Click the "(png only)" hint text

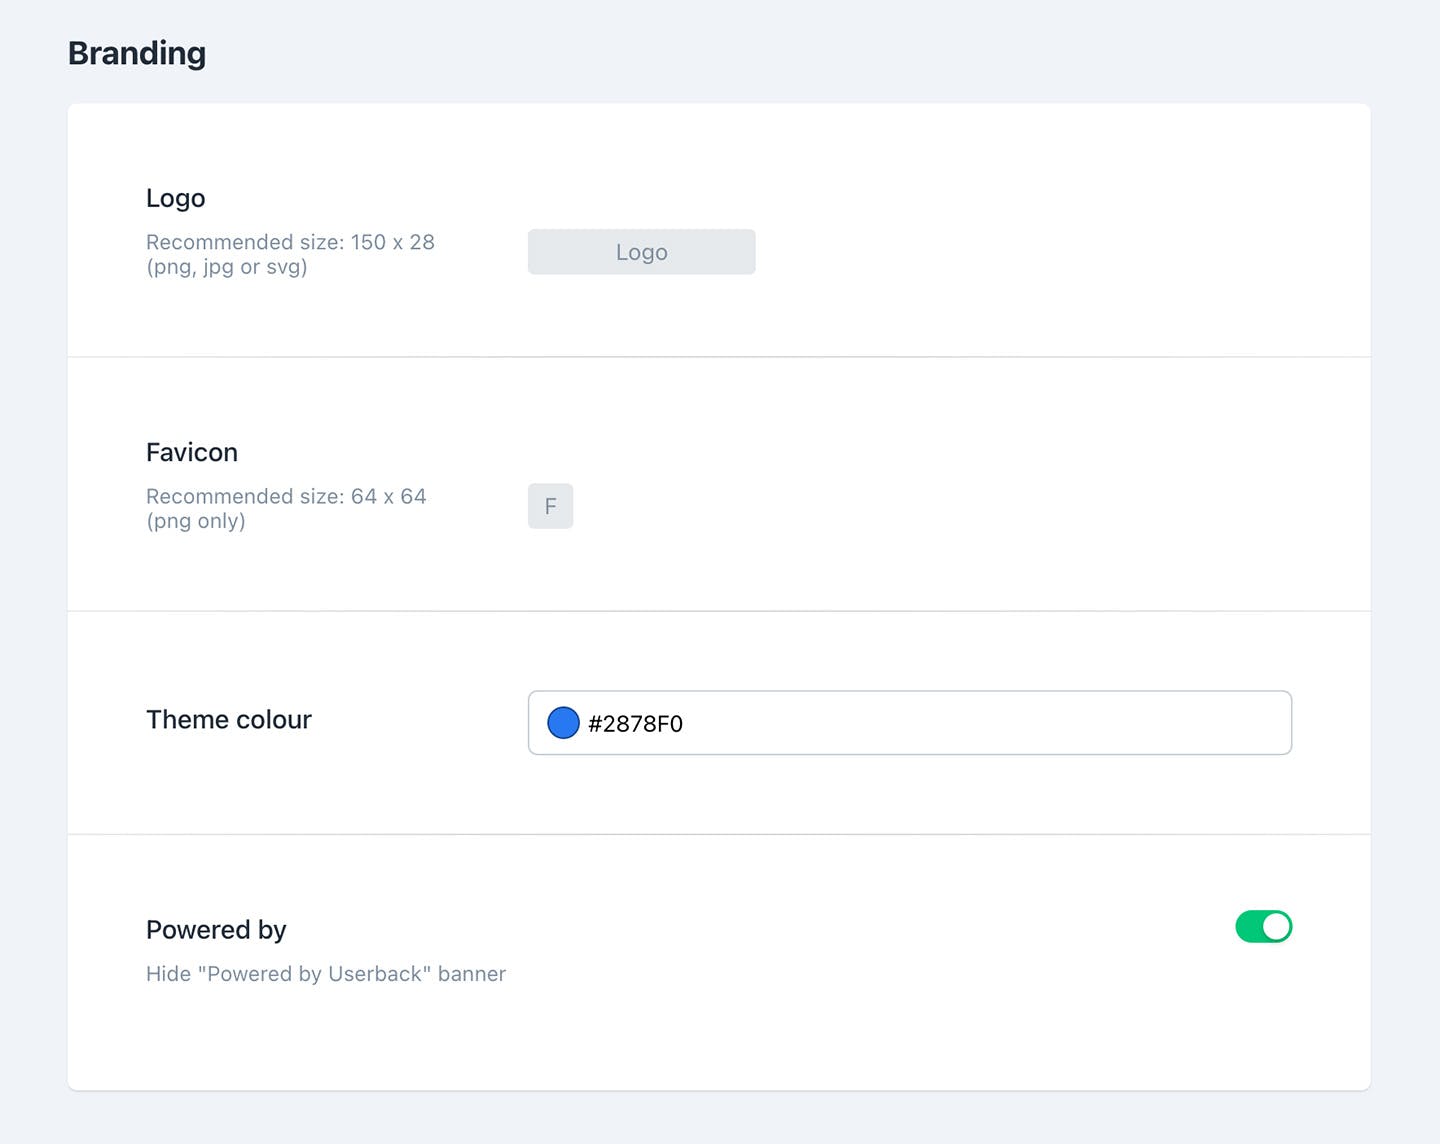196,521
